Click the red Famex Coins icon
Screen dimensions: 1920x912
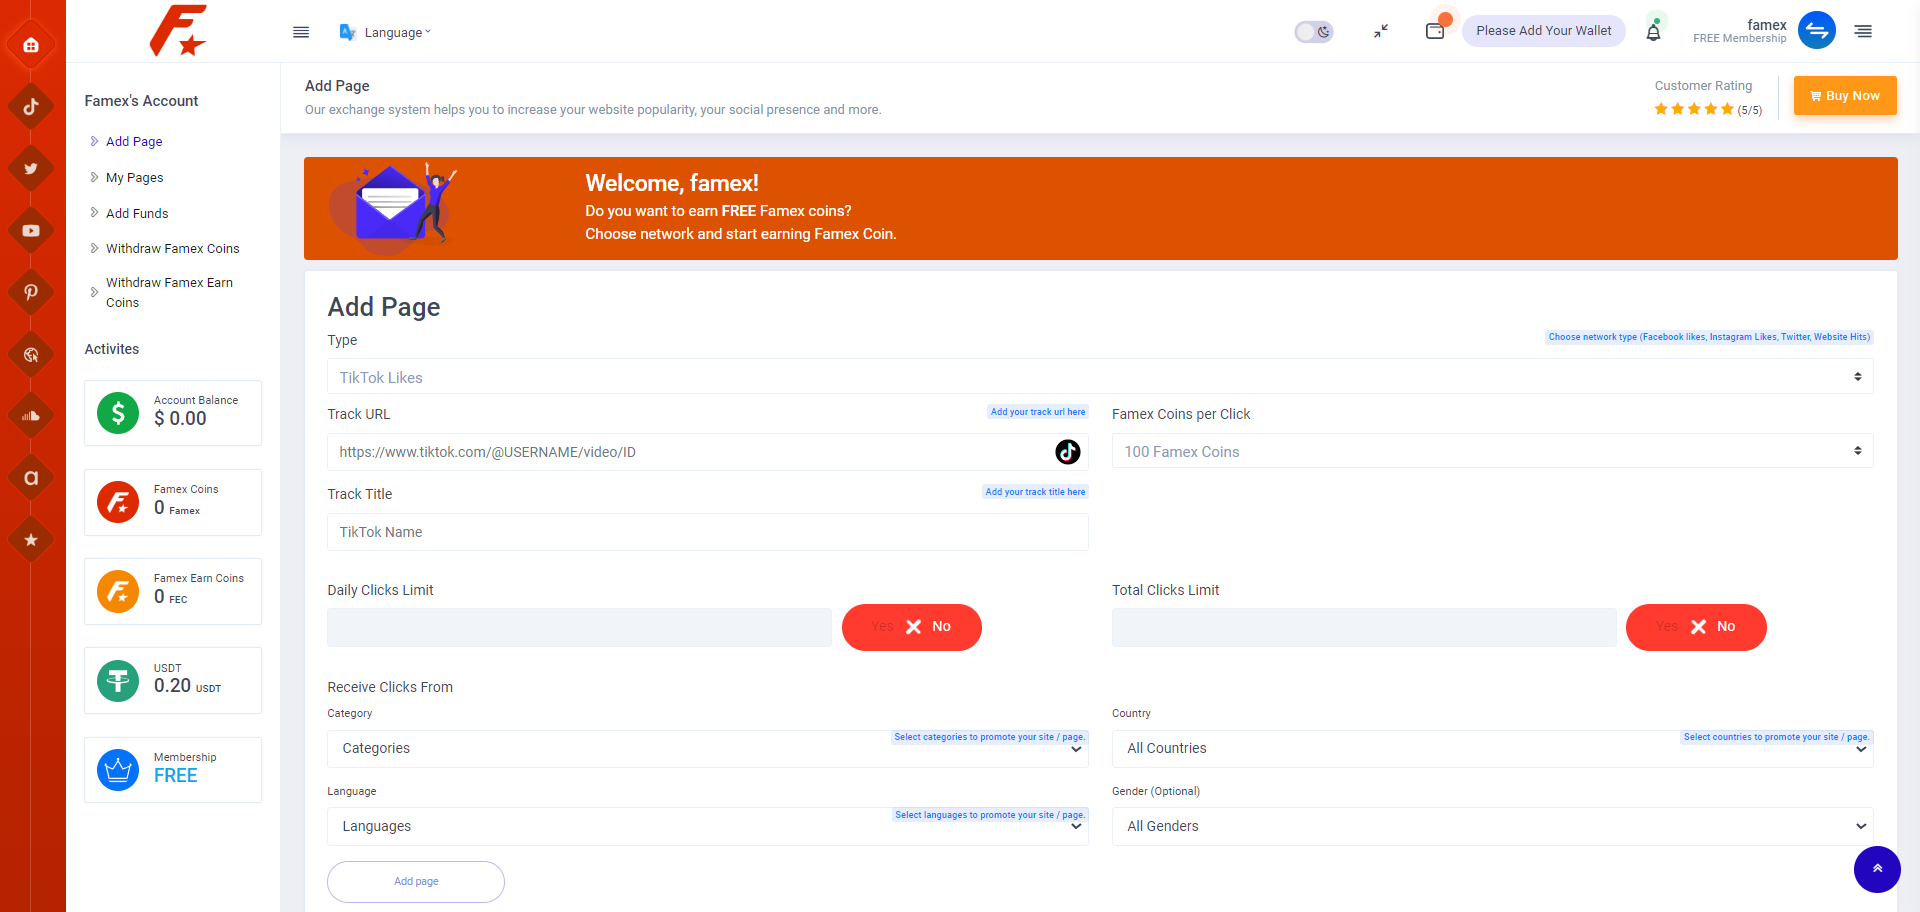point(118,502)
